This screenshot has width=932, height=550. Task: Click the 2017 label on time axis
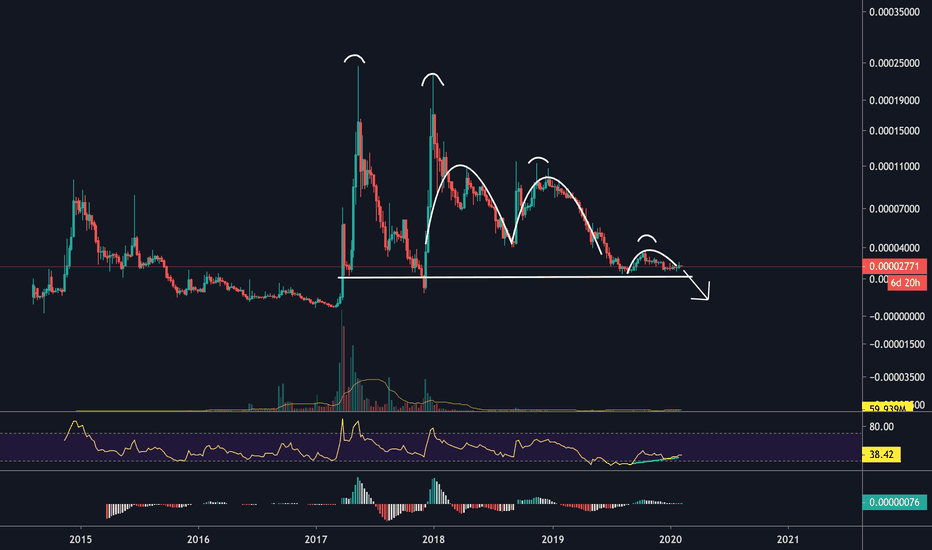point(316,539)
